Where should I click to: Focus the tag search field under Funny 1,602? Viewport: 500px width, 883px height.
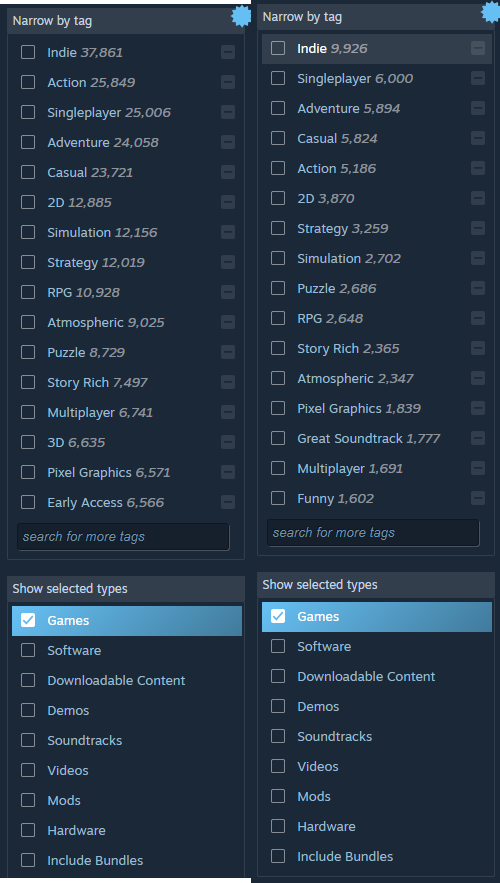(x=373, y=533)
